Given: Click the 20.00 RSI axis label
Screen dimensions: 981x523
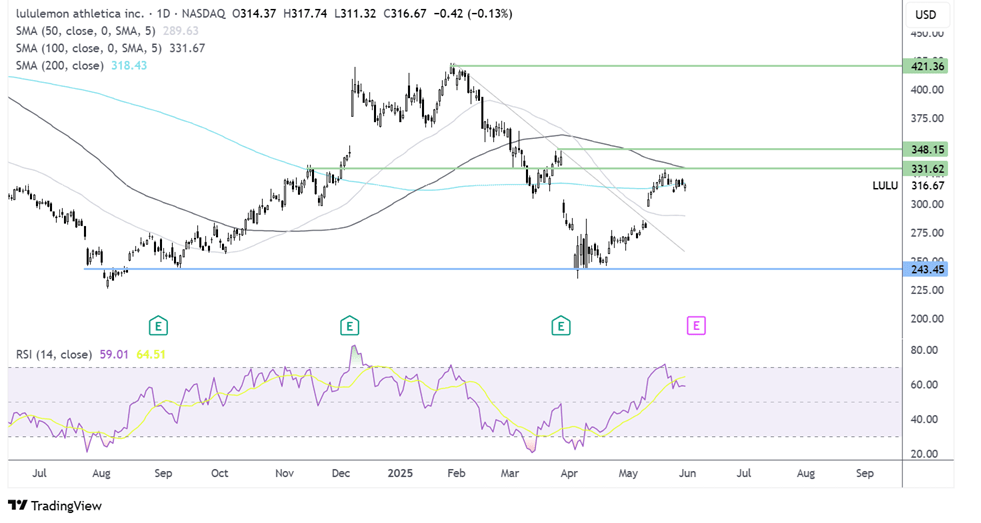Looking at the screenshot, I should [924, 454].
